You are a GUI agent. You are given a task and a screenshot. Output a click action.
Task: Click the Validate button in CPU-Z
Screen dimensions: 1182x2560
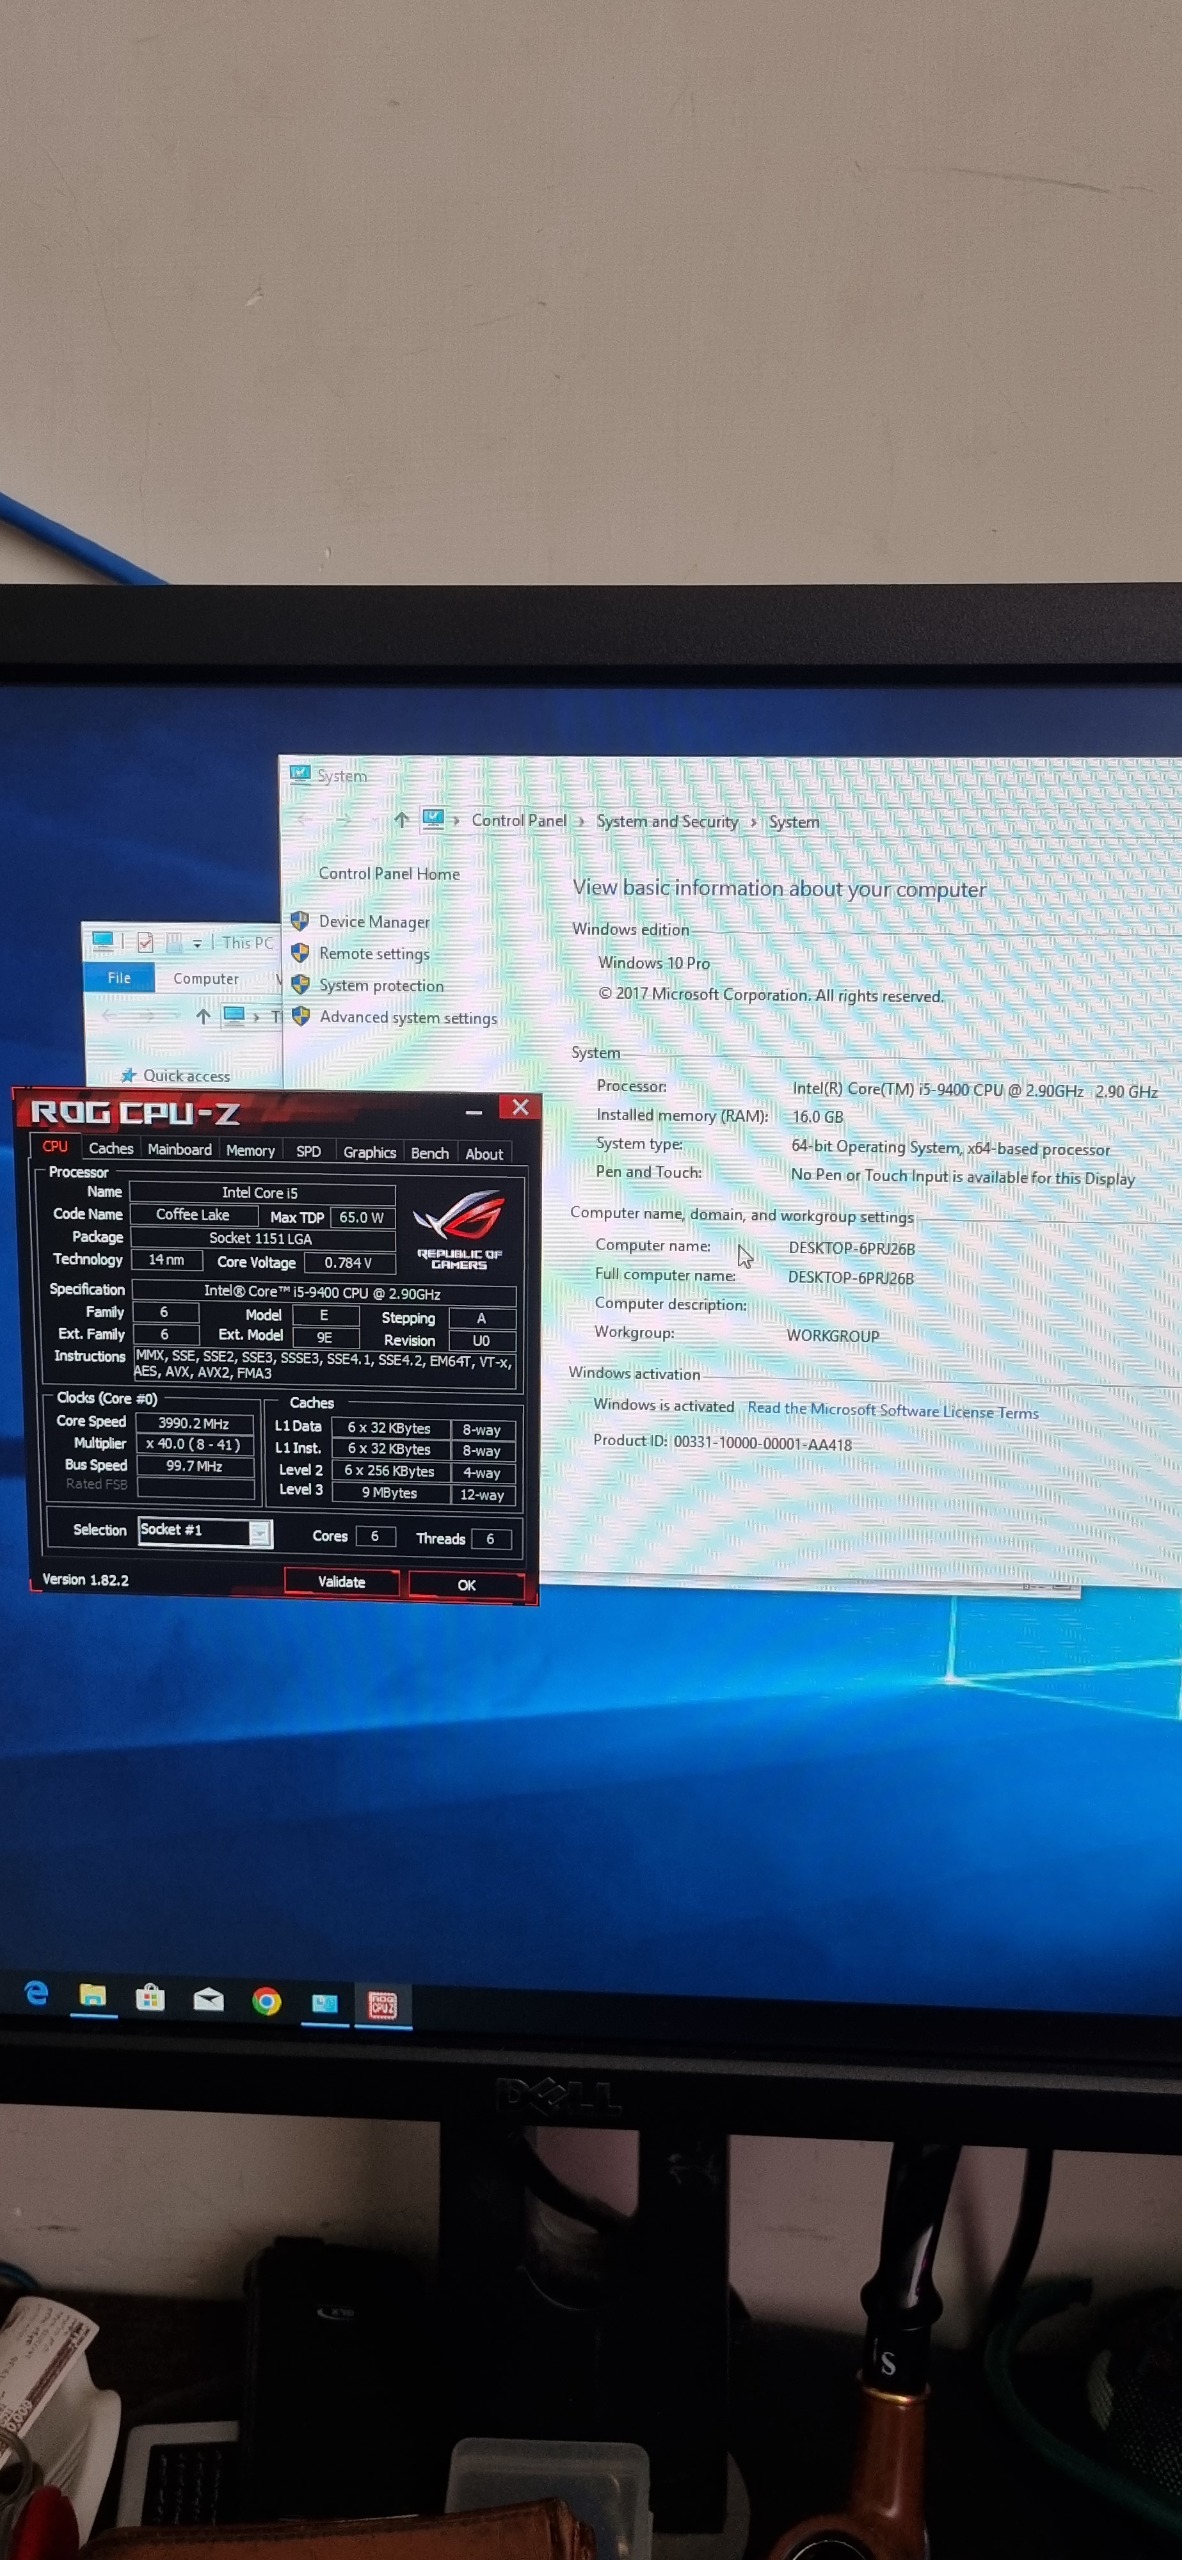342,1582
